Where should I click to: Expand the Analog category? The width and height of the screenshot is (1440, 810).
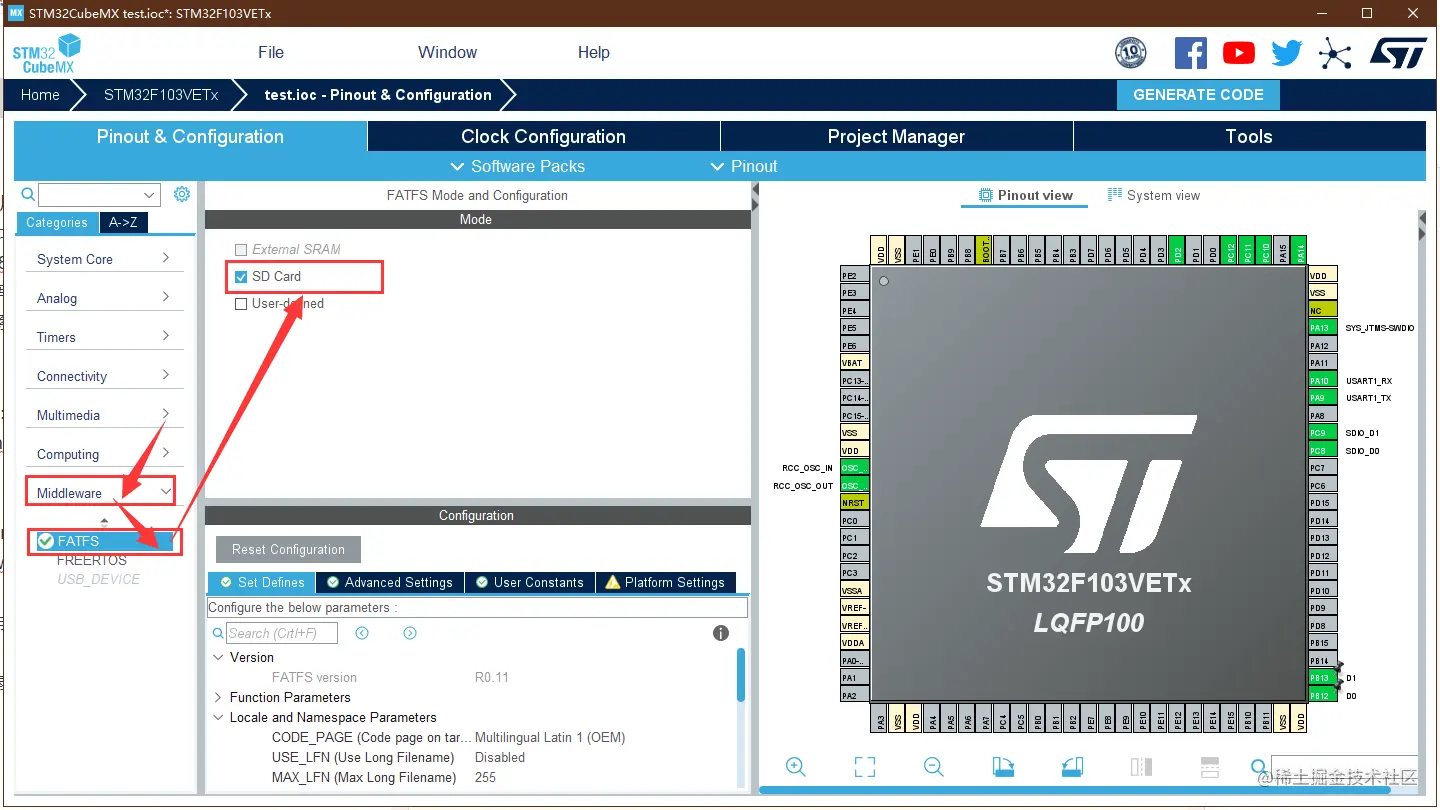click(x=104, y=298)
